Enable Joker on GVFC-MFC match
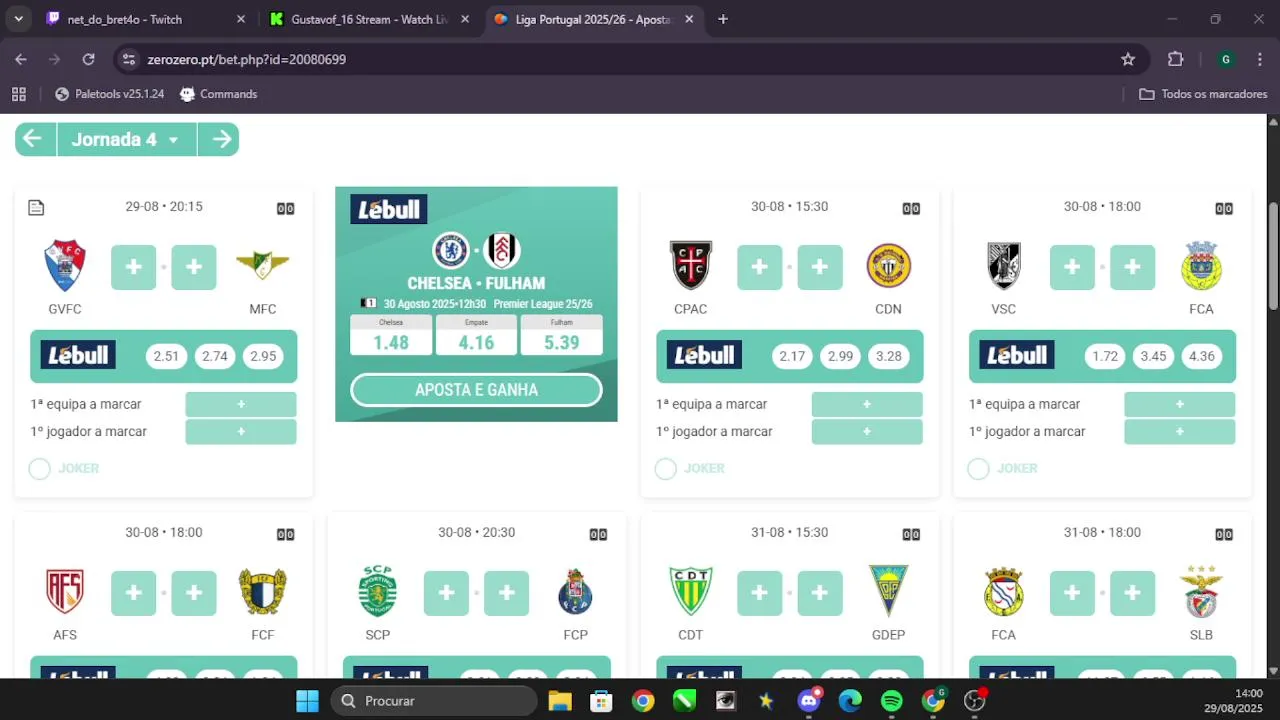Image resolution: width=1280 pixels, height=720 pixels. 39,469
